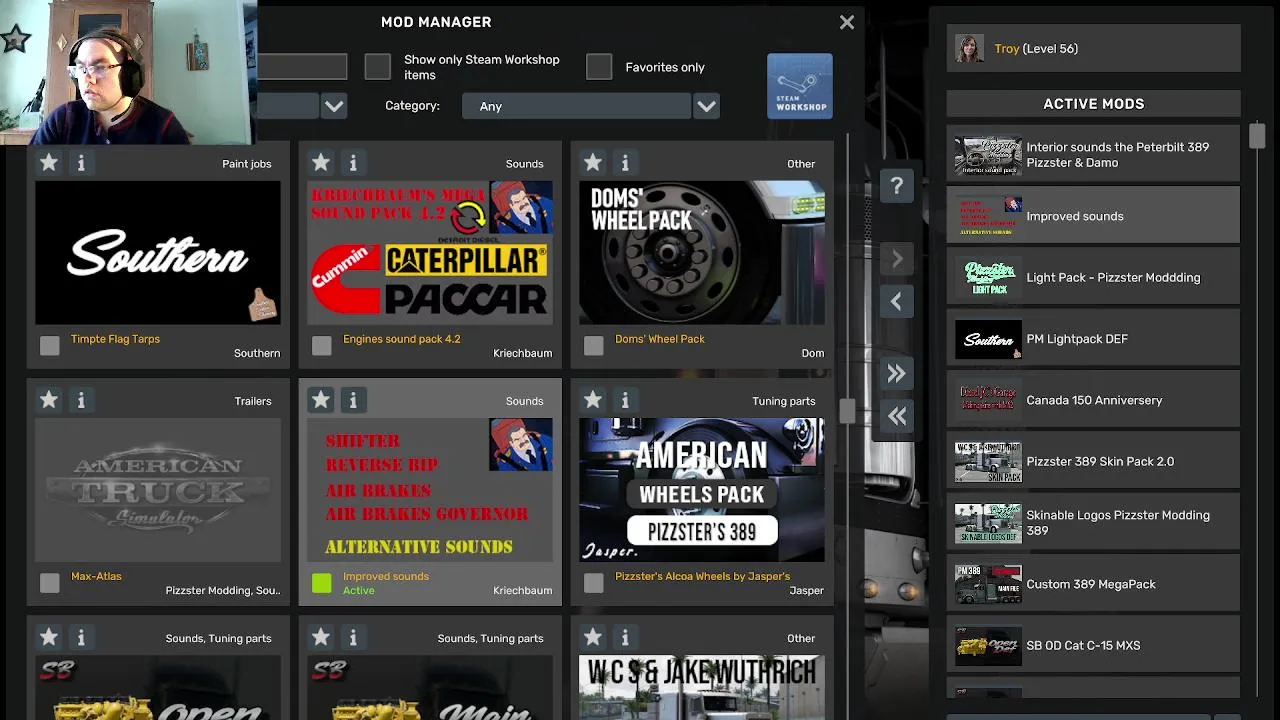Info icon on WCS & Jake Wuthrich card
Viewport: 1280px width, 720px height.
(x=625, y=637)
